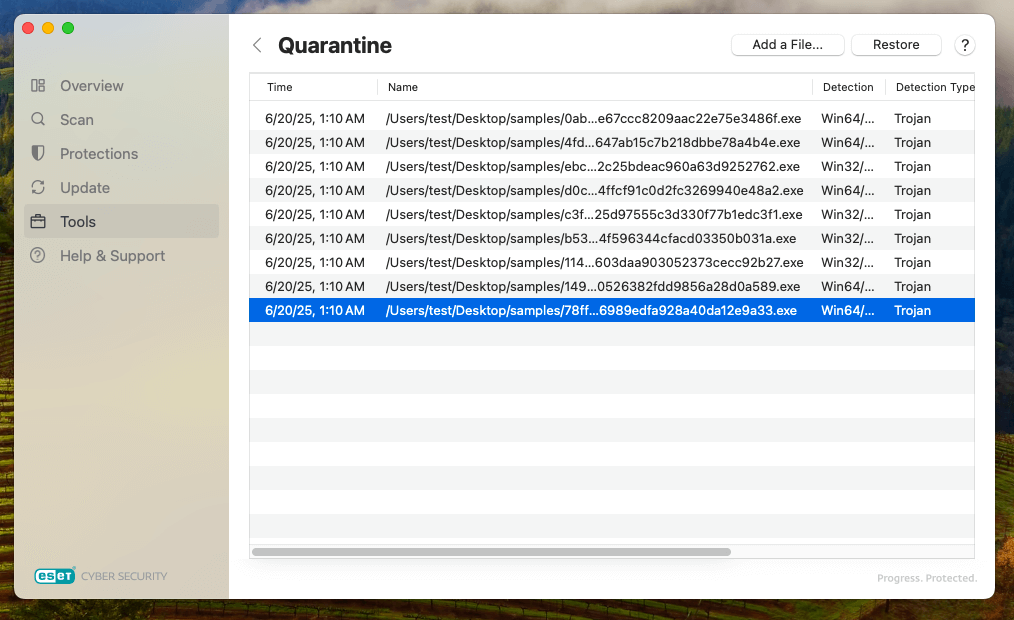Viewport: 1014px width, 620px height.
Task: Select the row with file ebc...2c25bdeac960a63d9252762.exe
Action: [x=612, y=166]
